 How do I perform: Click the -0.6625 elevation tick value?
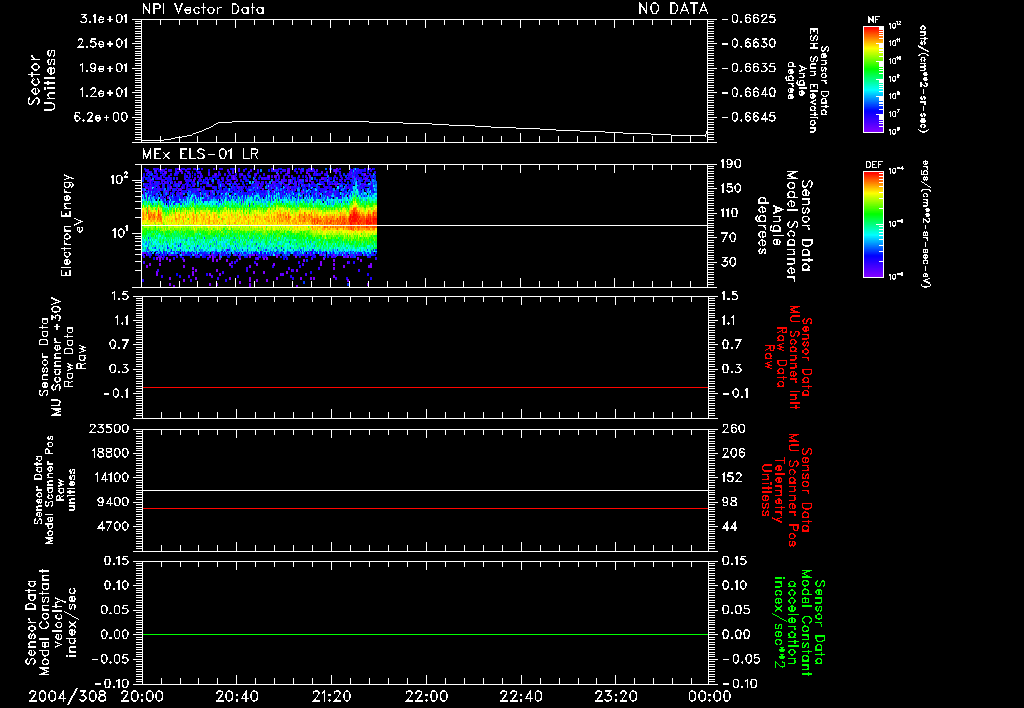pyautogui.click(x=750, y=18)
